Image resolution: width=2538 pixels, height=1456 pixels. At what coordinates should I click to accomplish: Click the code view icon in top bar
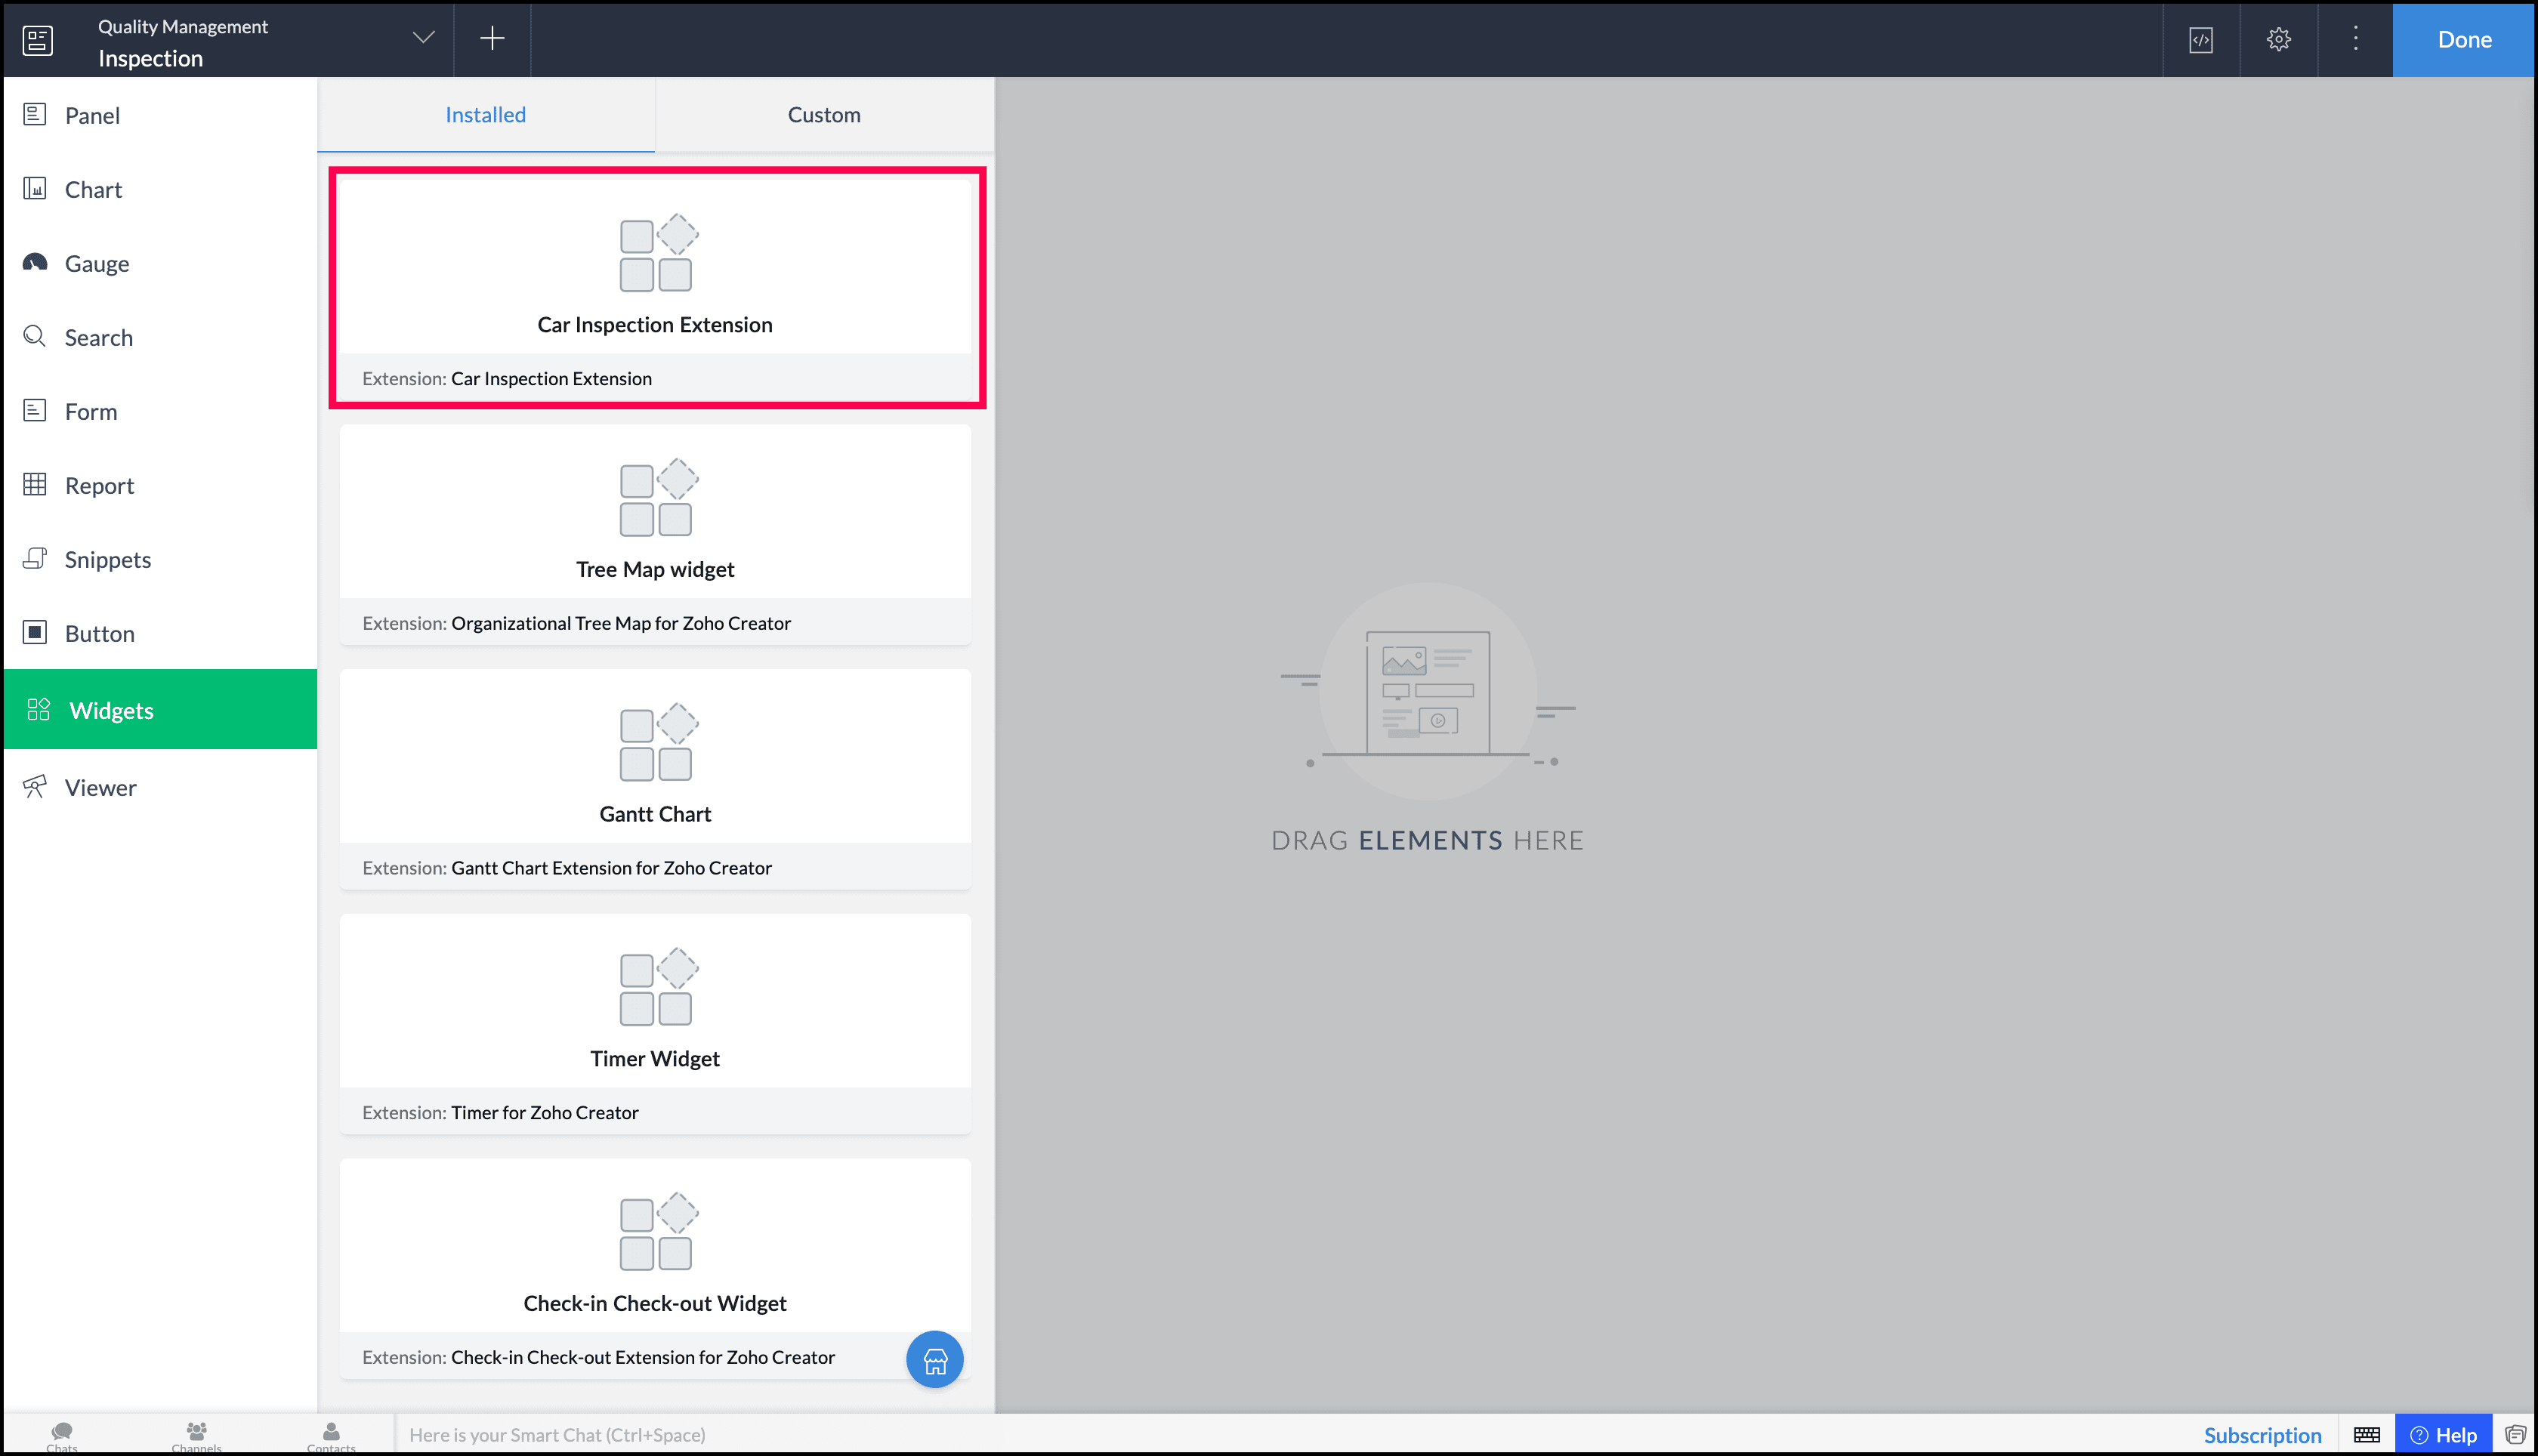click(x=2200, y=40)
